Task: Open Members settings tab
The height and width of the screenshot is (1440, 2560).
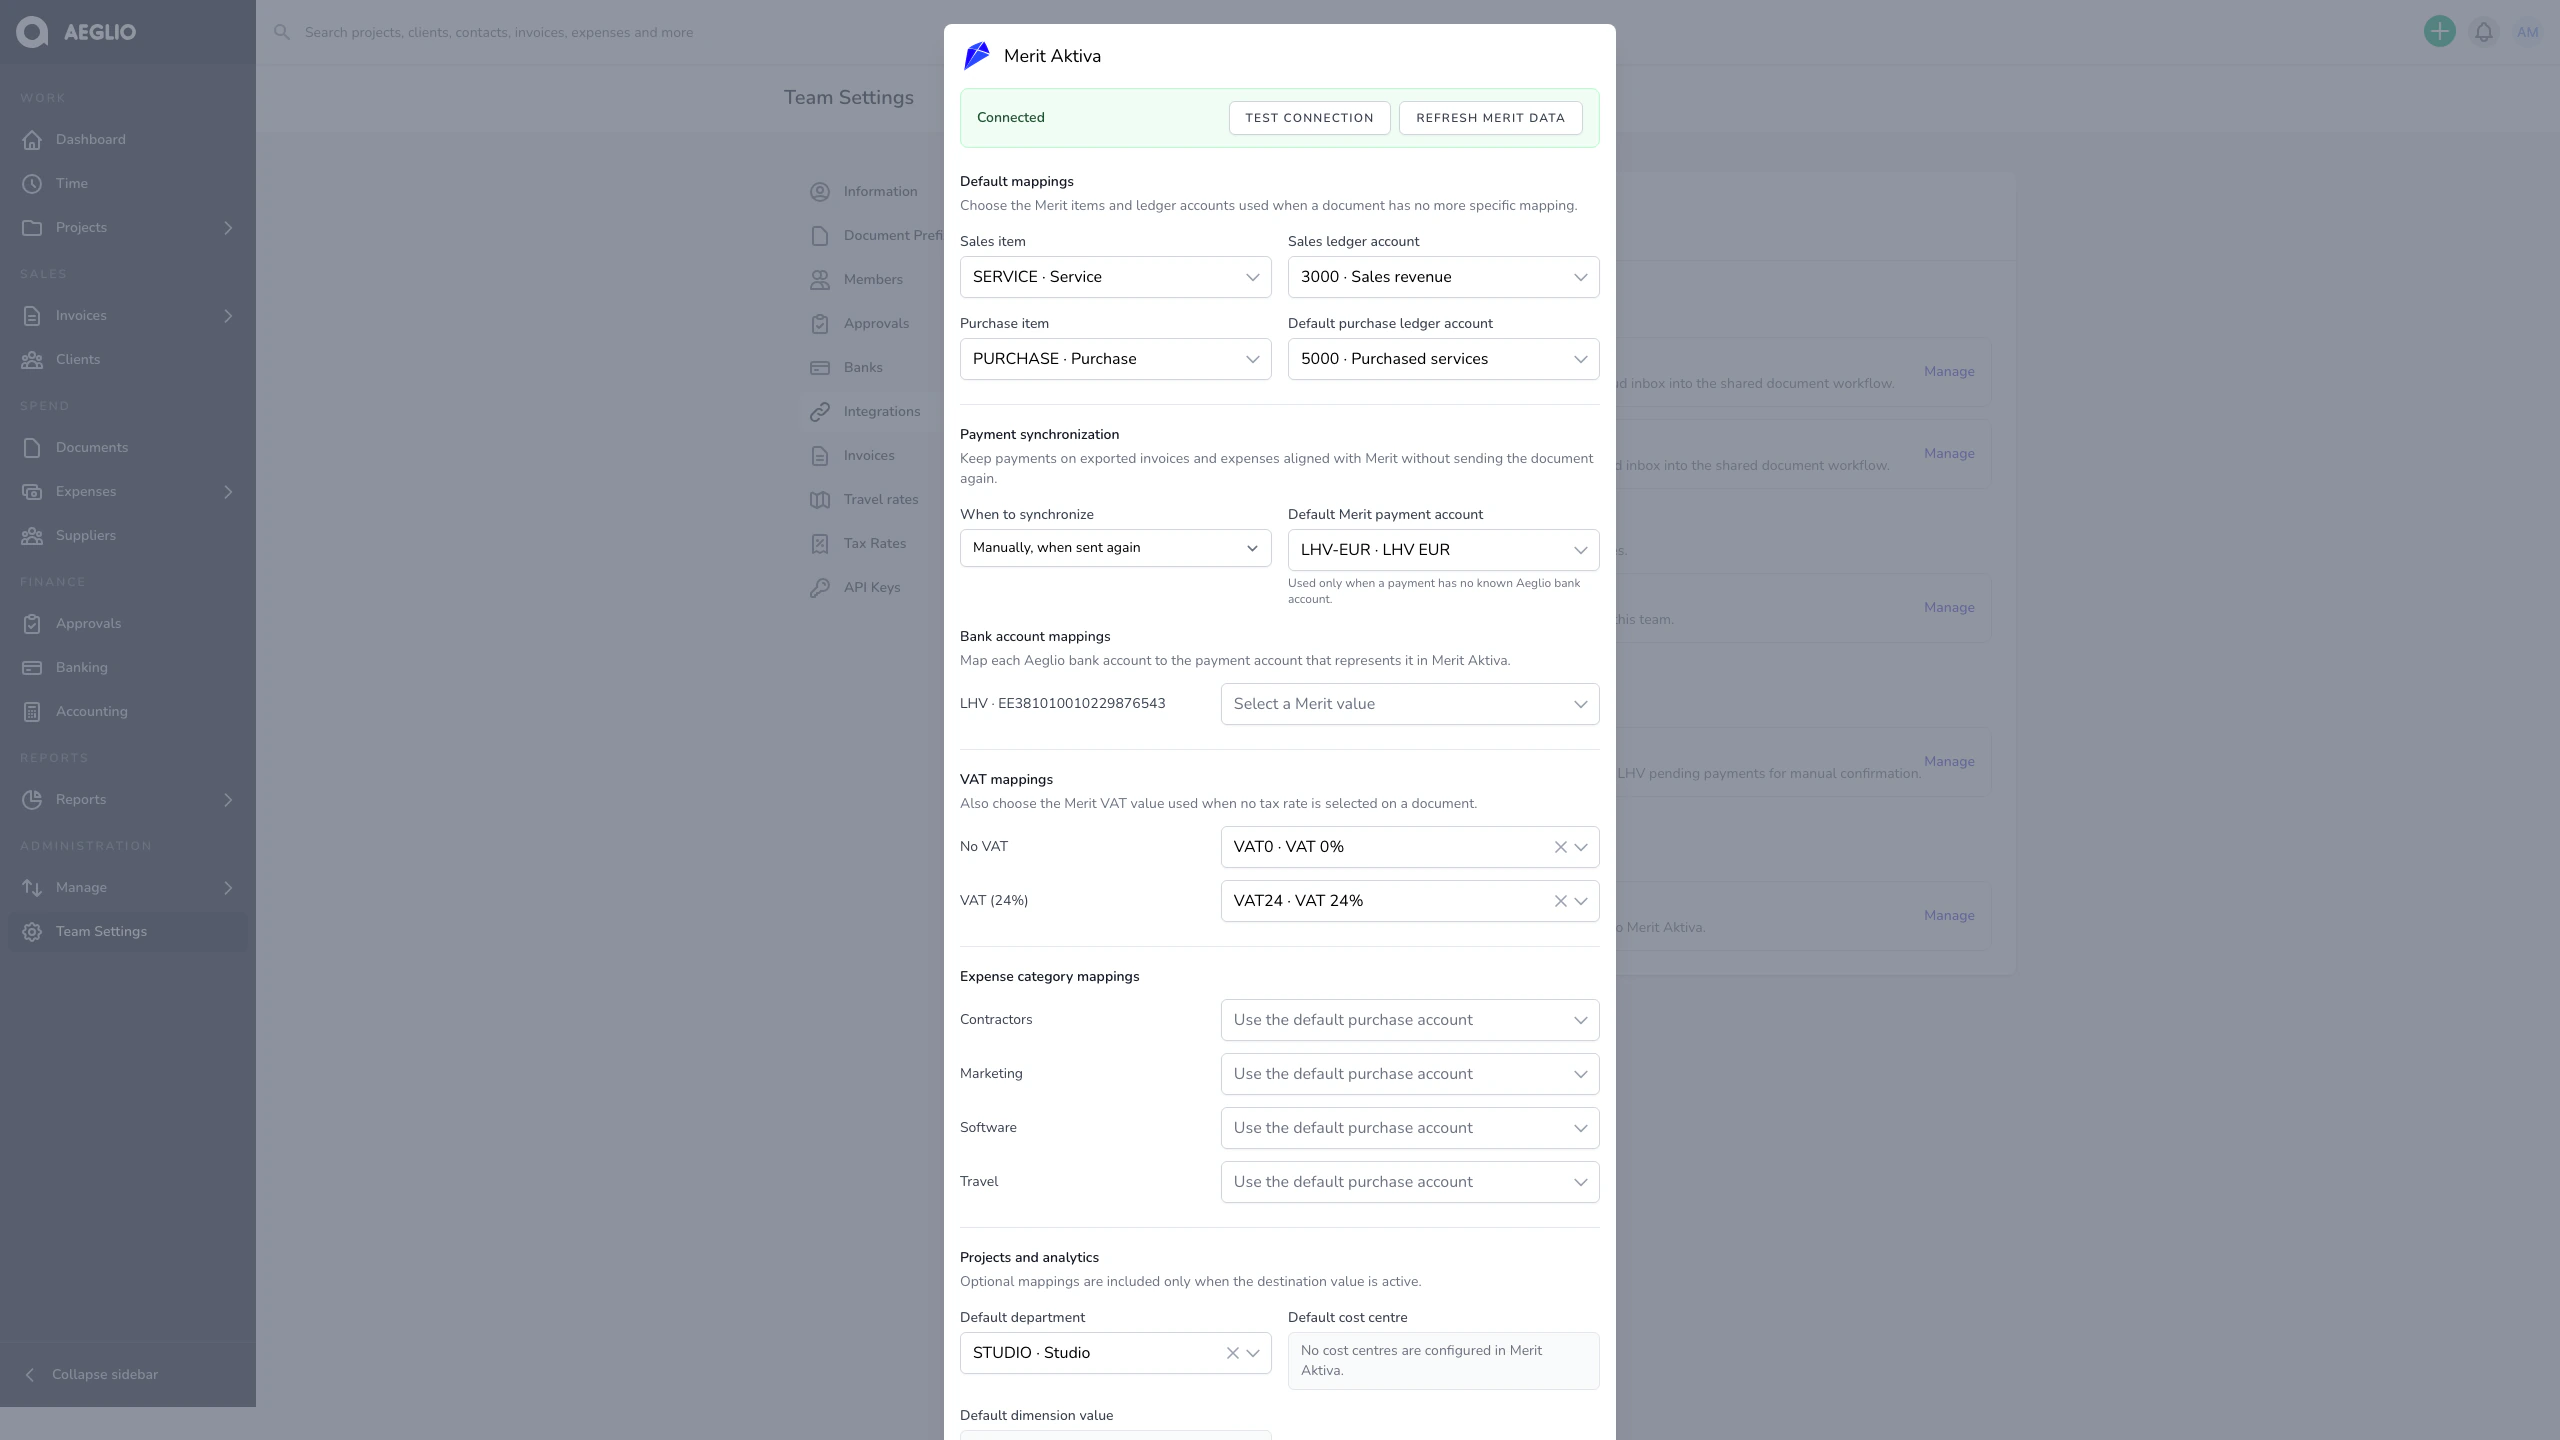Action: point(872,280)
